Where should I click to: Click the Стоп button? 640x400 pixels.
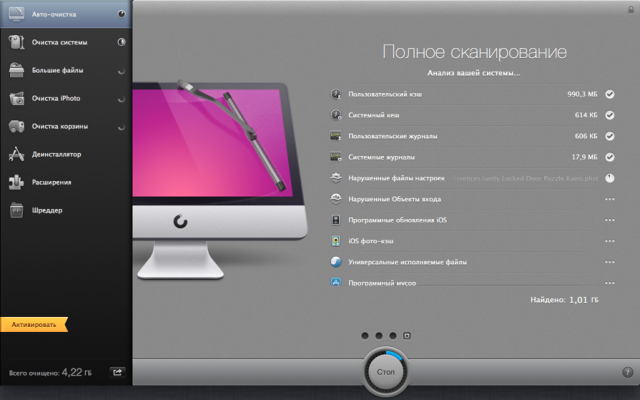click(385, 372)
